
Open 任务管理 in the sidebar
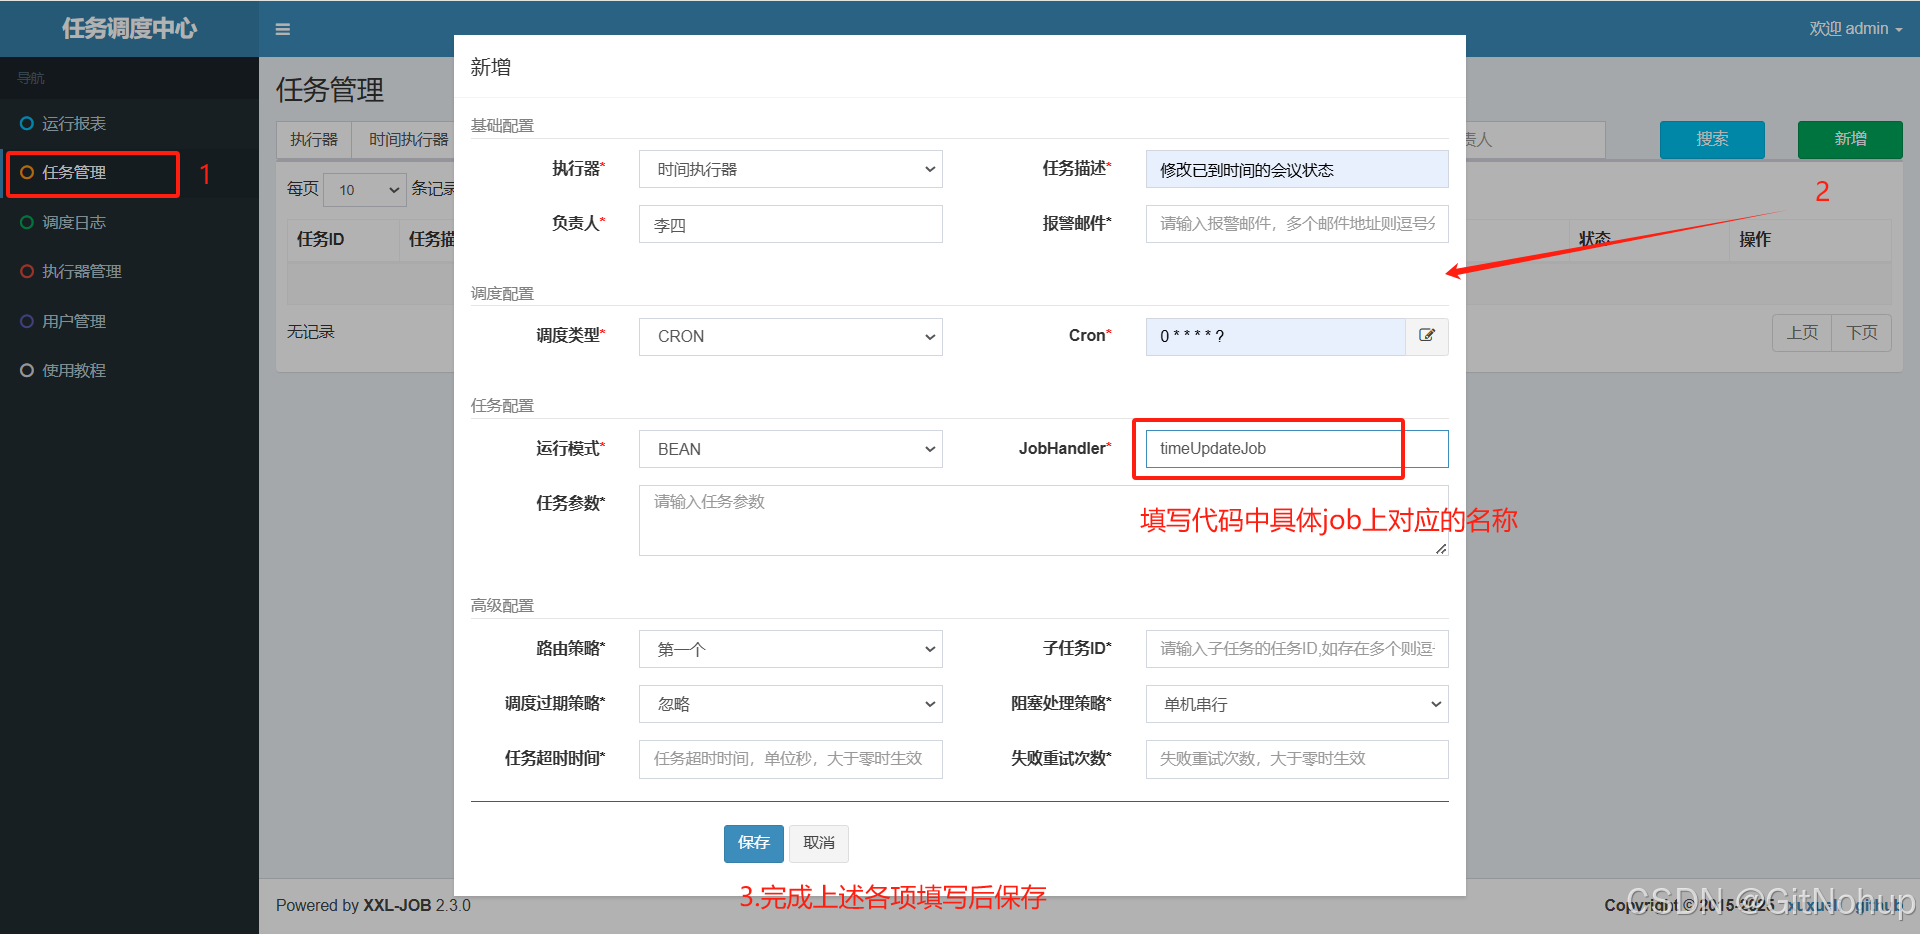click(x=129, y=173)
